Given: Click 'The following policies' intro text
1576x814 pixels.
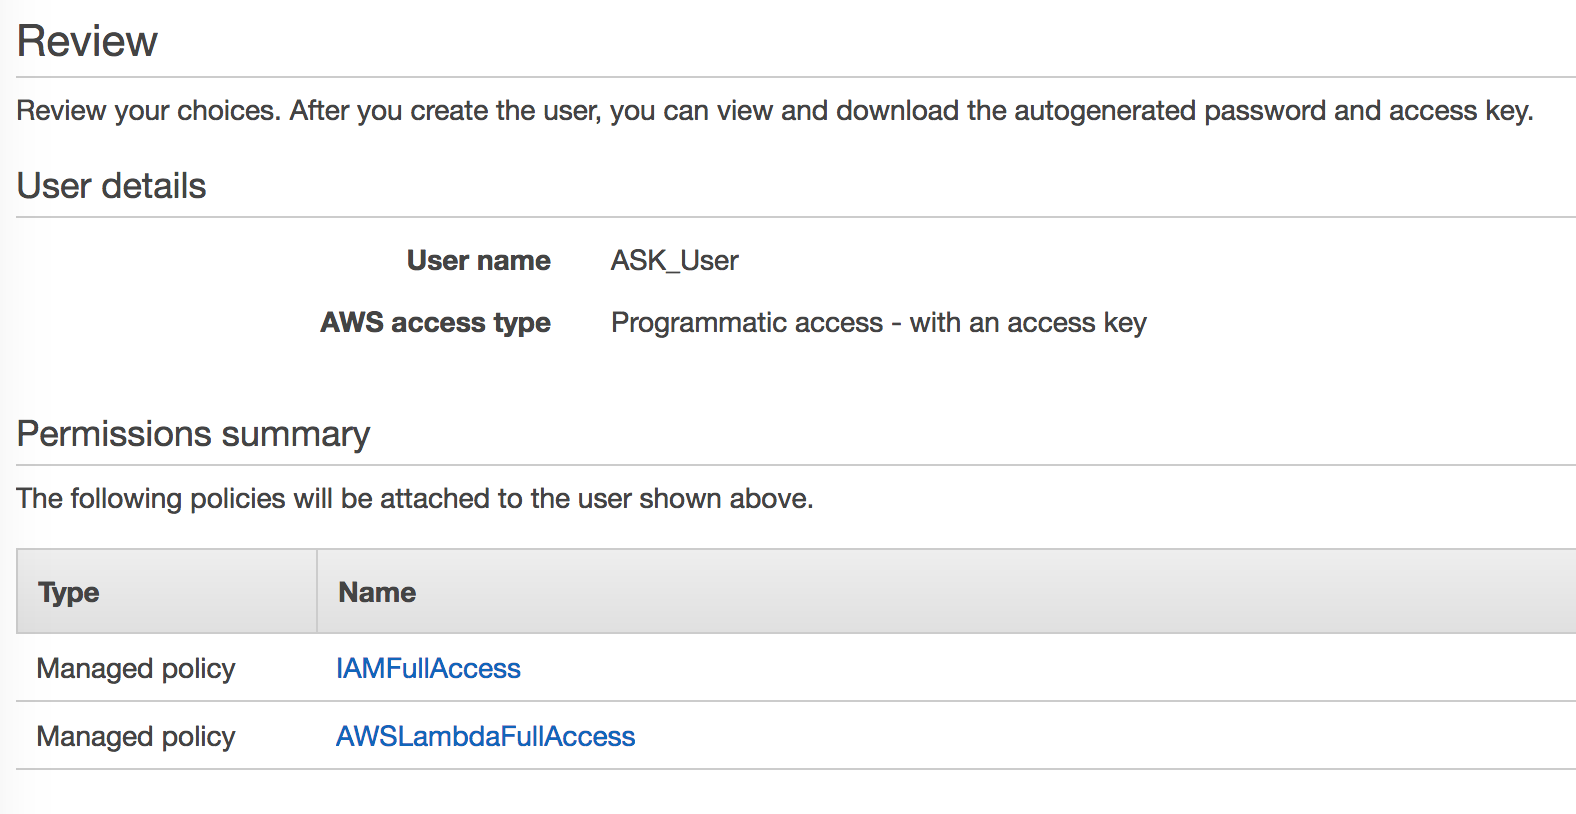Looking at the screenshot, I should [151, 498].
